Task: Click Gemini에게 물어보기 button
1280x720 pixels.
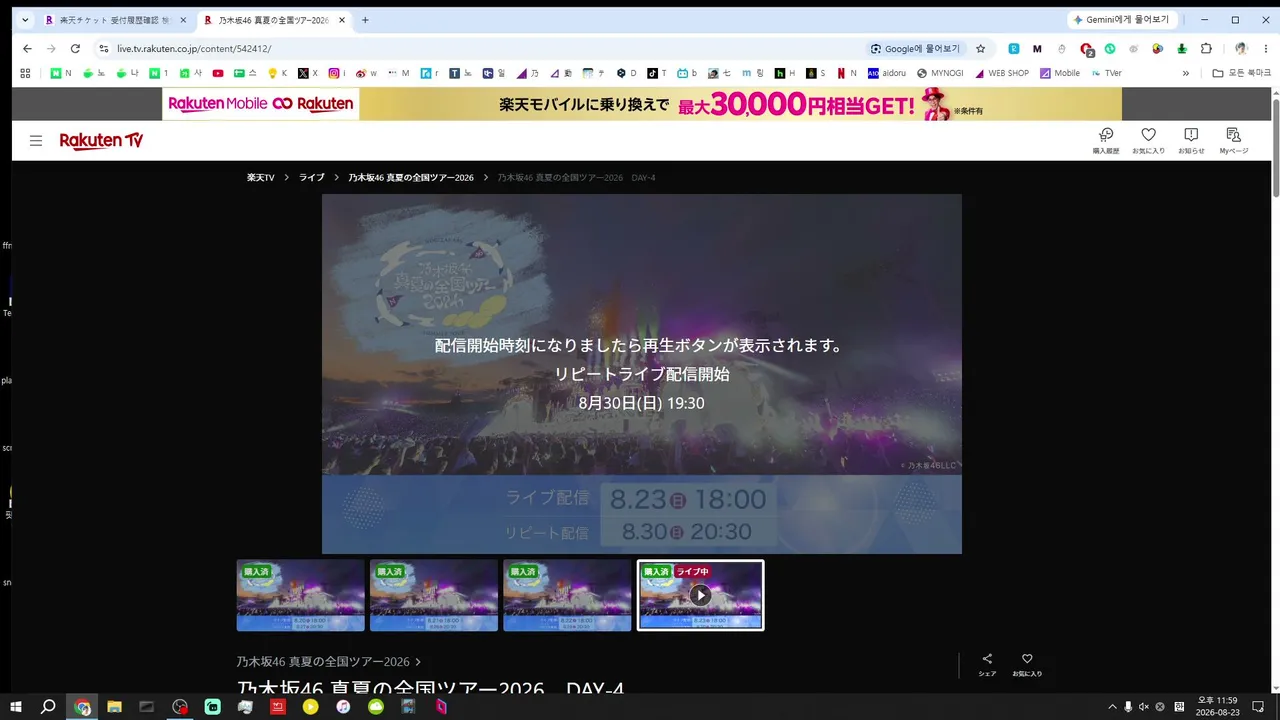Action: click(1124, 20)
